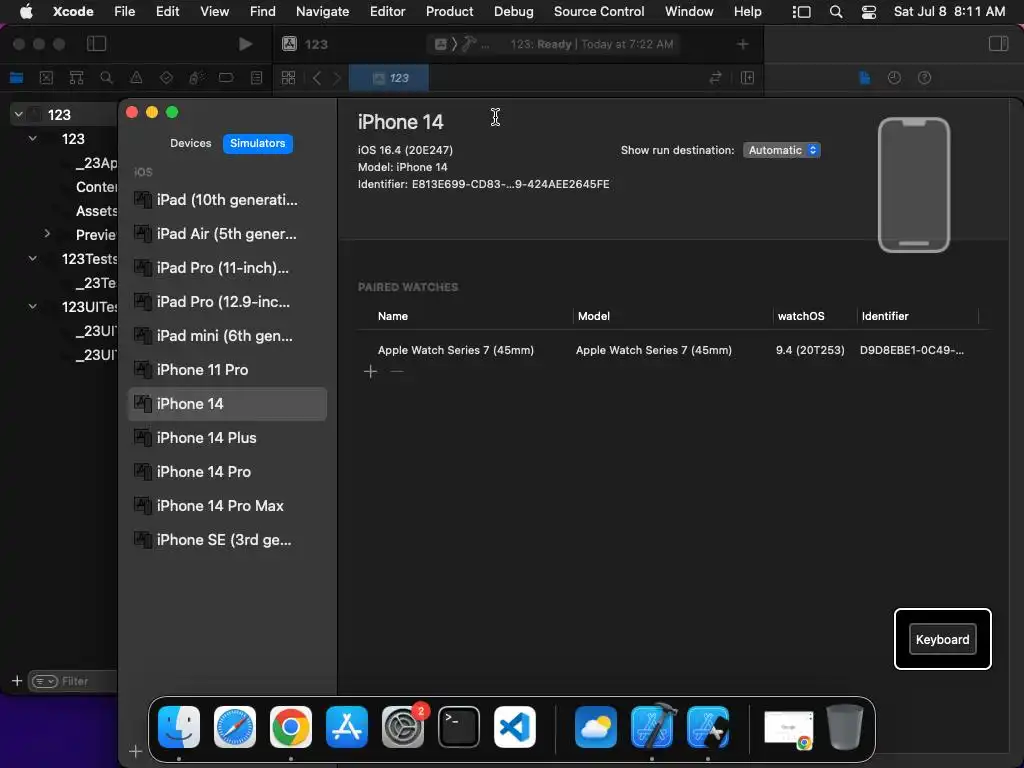Select iPhone SE (3rd generation) simulator
This screenshot has height=768, width=1024.
pos(227,539)
